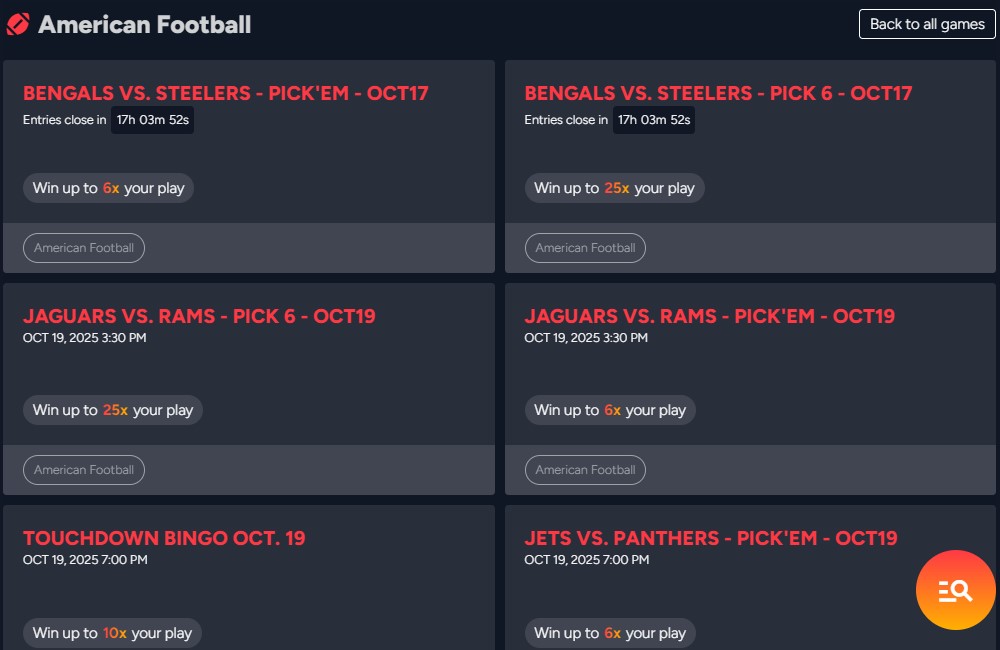Click the American Football tag on Jaguars Pick'em card
The height and width of the screenshot is (650, 1000).
[x=585, y=469]
